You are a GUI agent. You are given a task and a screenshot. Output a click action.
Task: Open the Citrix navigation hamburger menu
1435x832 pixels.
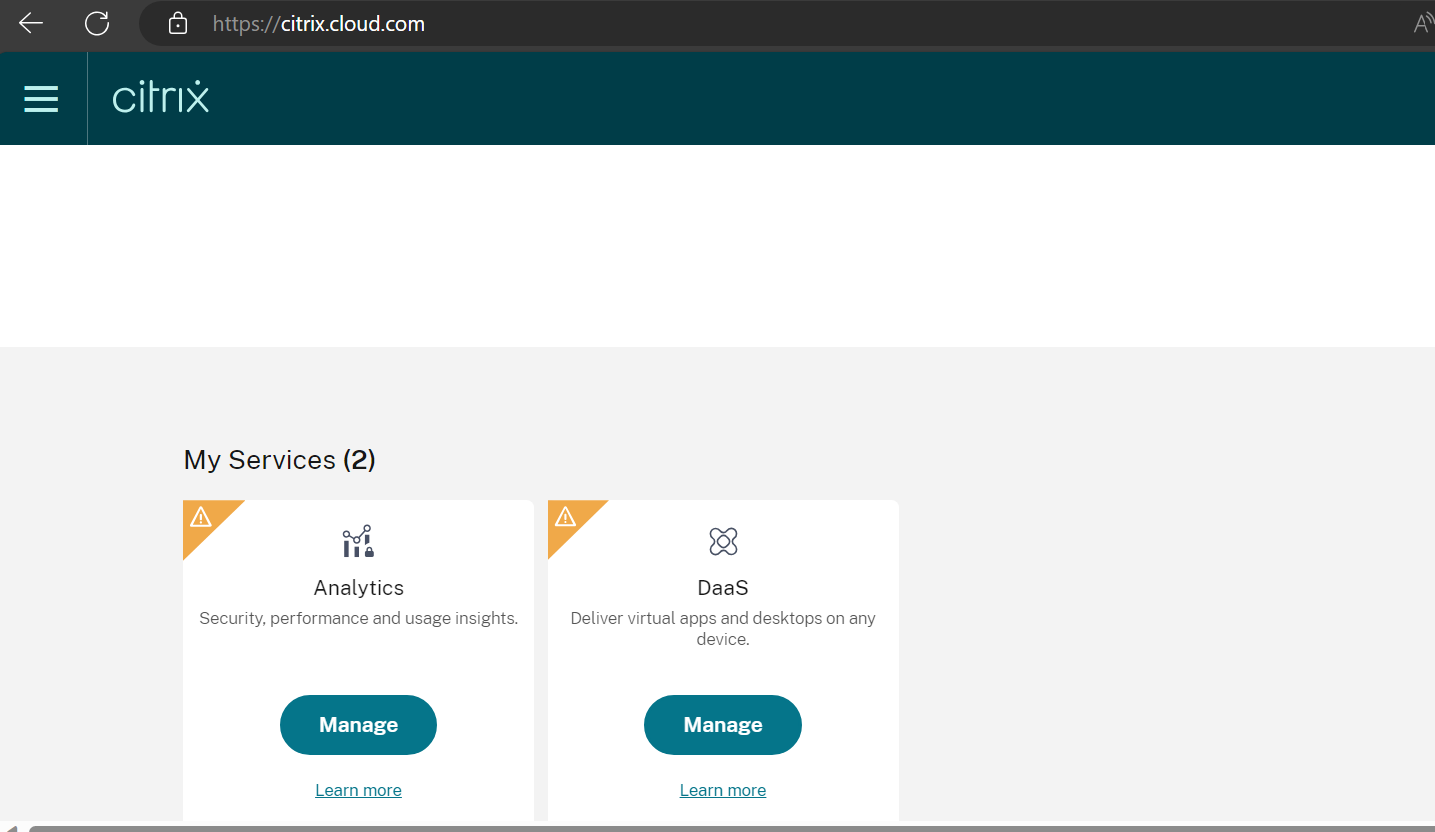[x=41, y=98]
